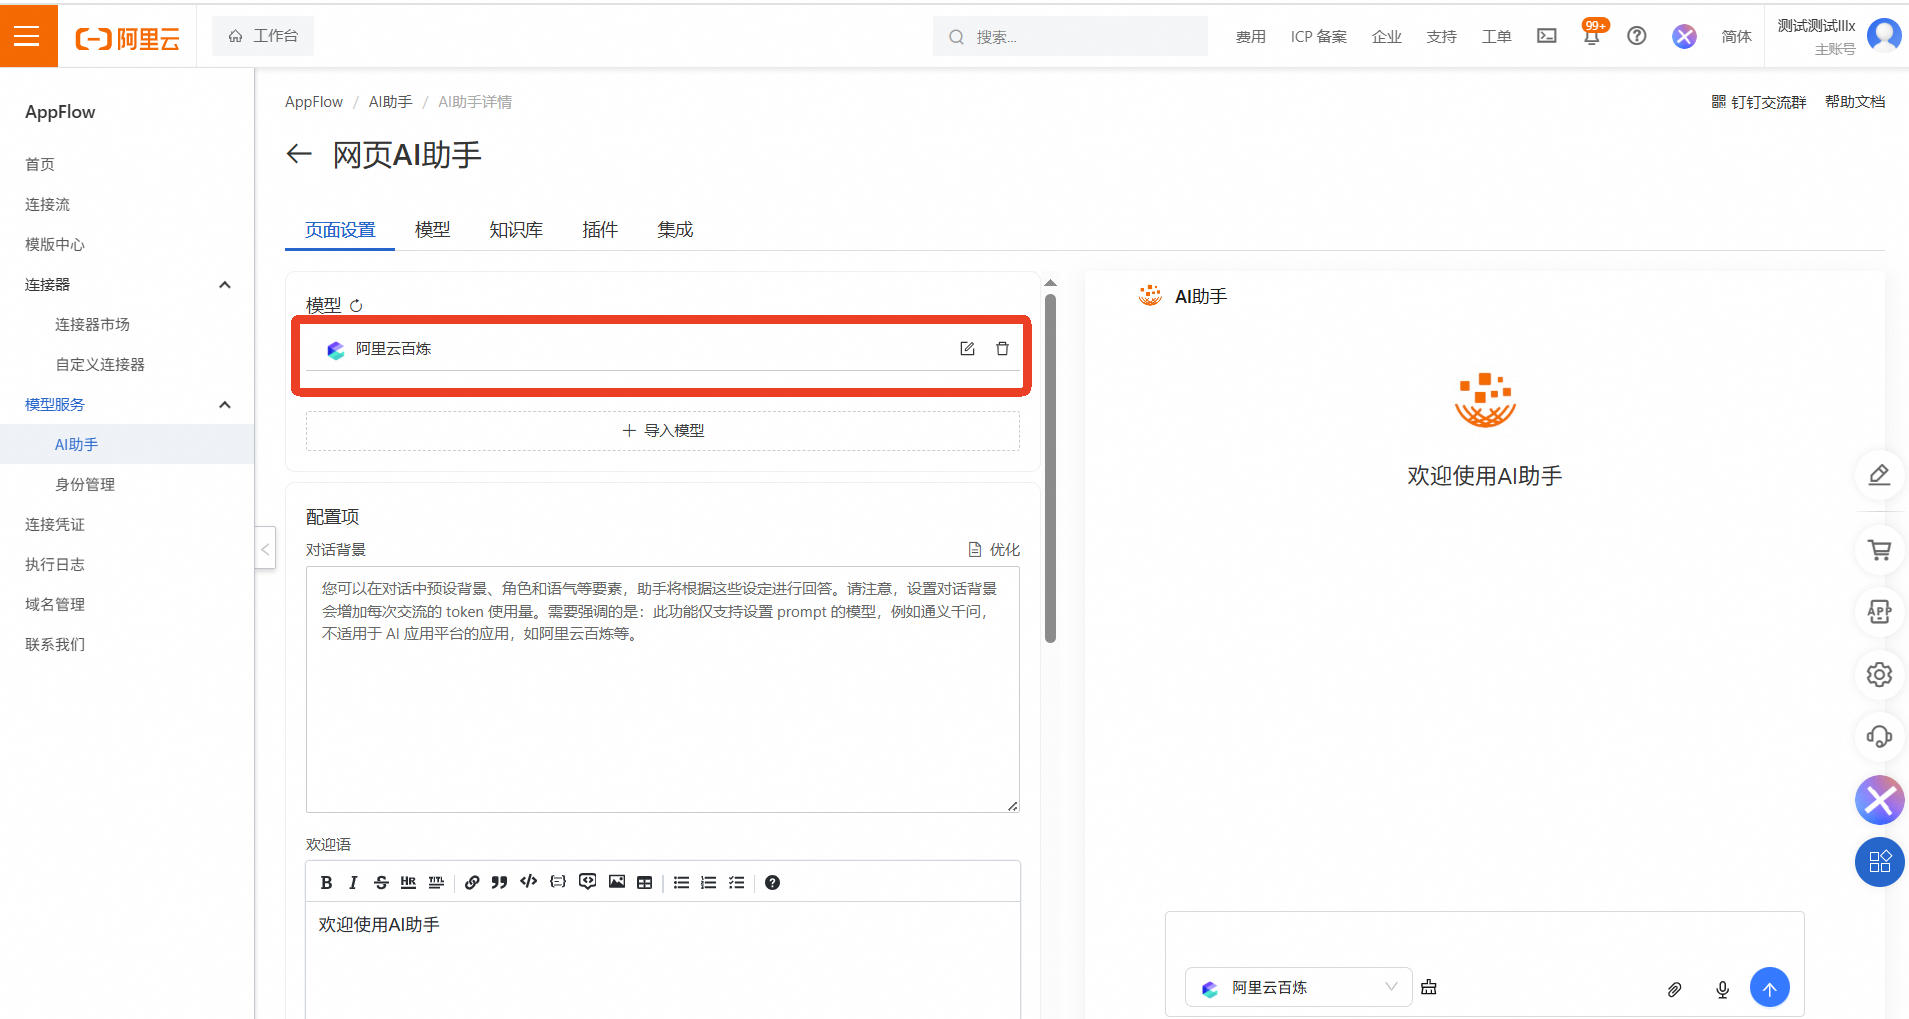Insert a numbered list in welcome editor
Screen dimensions: 1909x1019
tap(709, 882)
